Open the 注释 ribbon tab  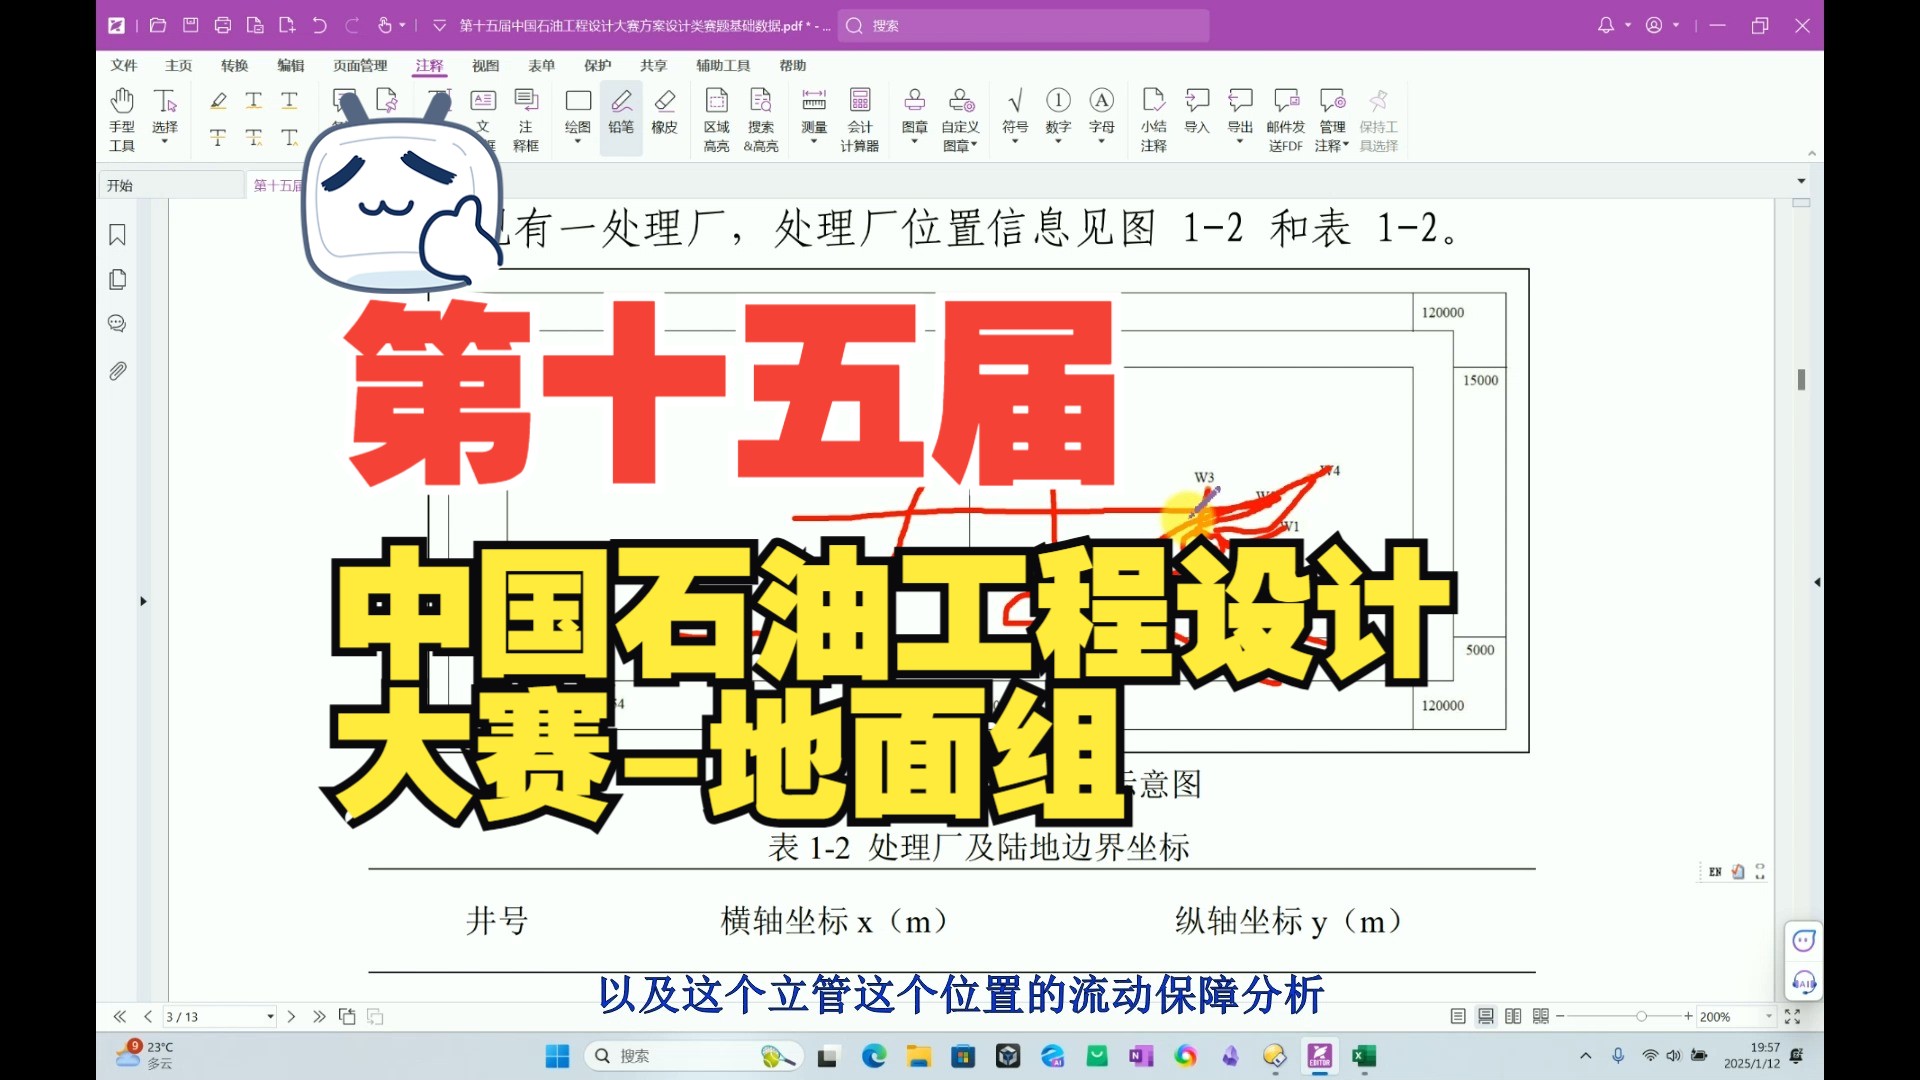tap(429, 63)
